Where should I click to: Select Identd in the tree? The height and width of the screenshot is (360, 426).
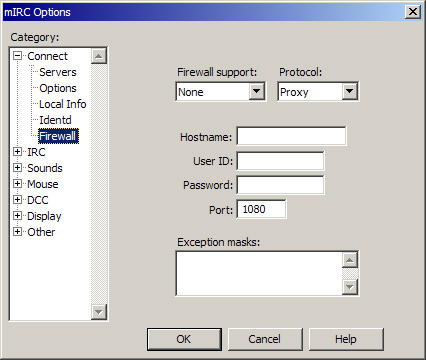click(55, 120)
